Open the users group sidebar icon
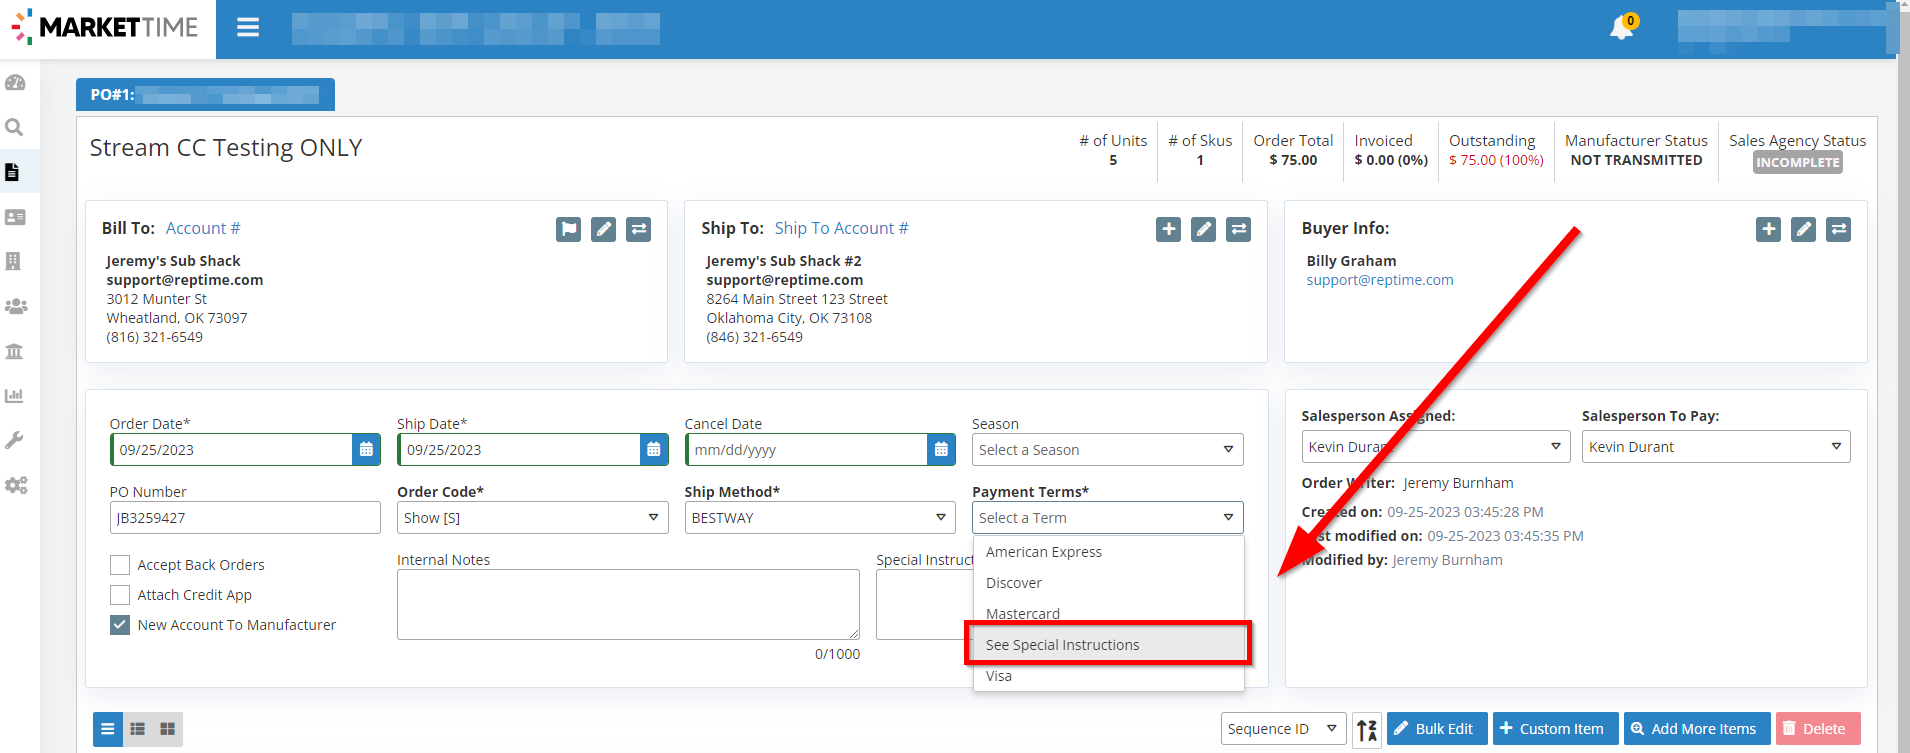1910x753 pixels. [16, 306]
